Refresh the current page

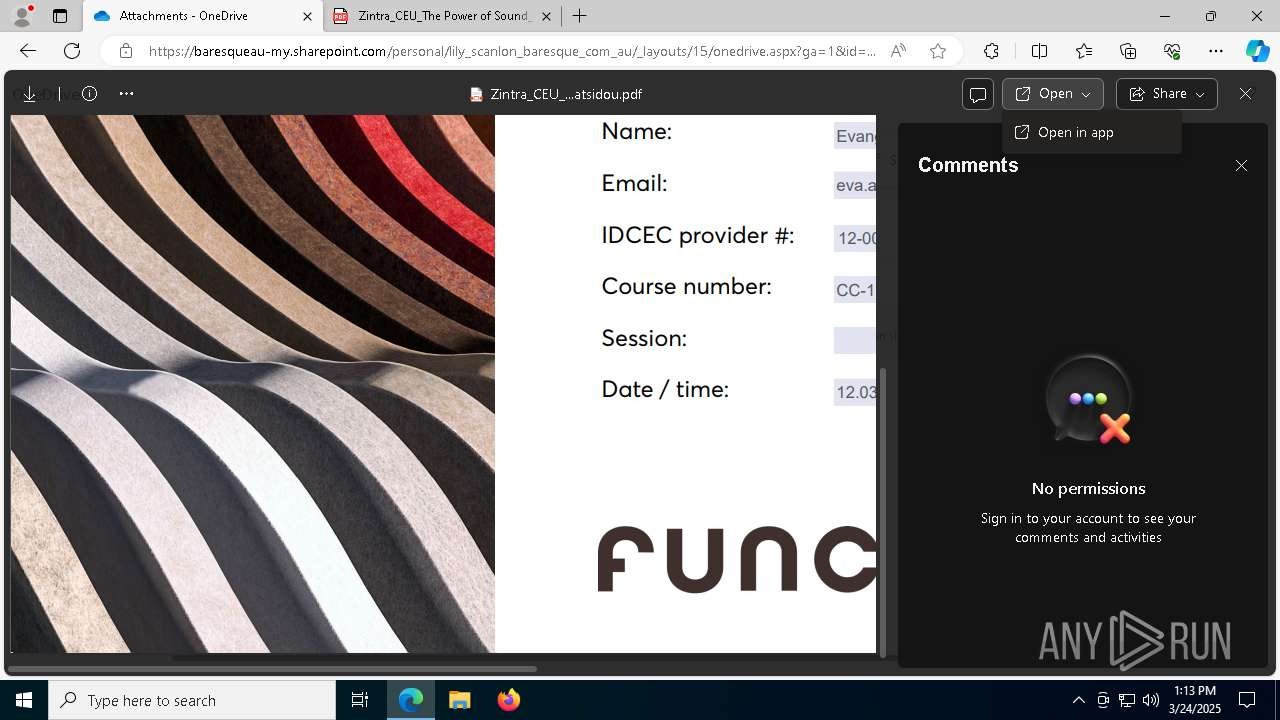pyautogui.click(x=72, y=51)
